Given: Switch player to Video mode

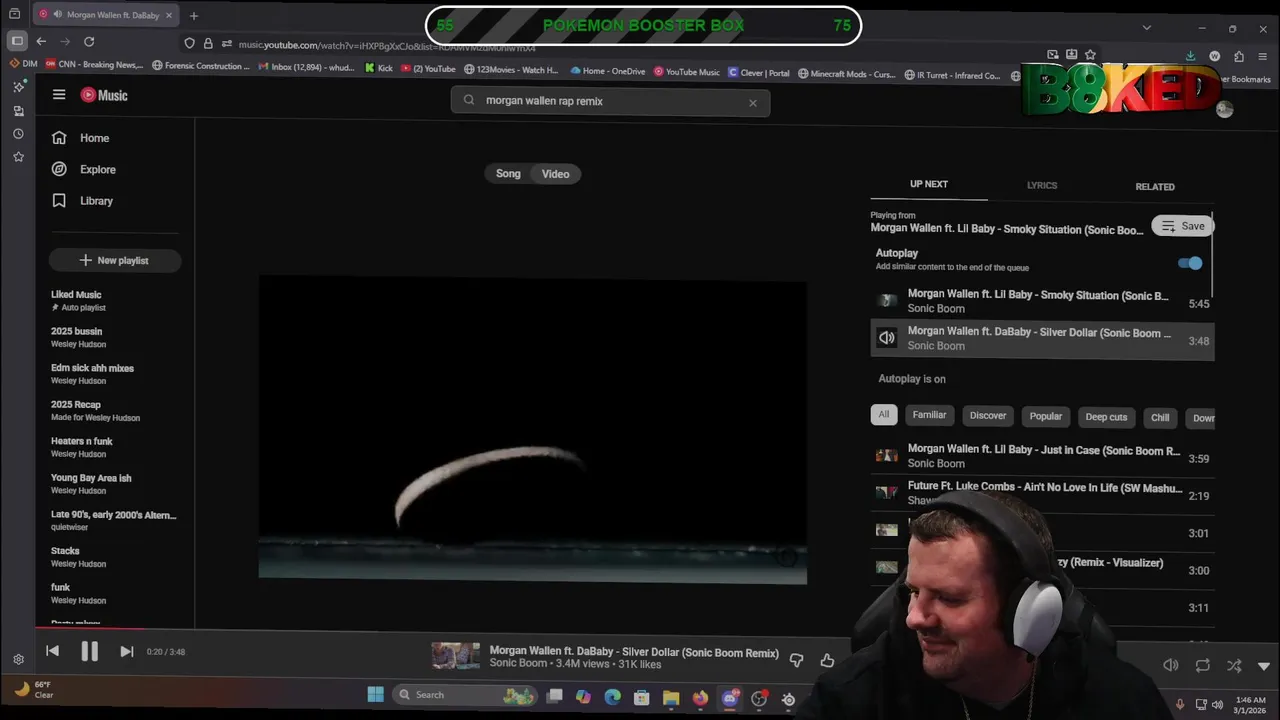Looking at the screenshot, I should [556, 174].
